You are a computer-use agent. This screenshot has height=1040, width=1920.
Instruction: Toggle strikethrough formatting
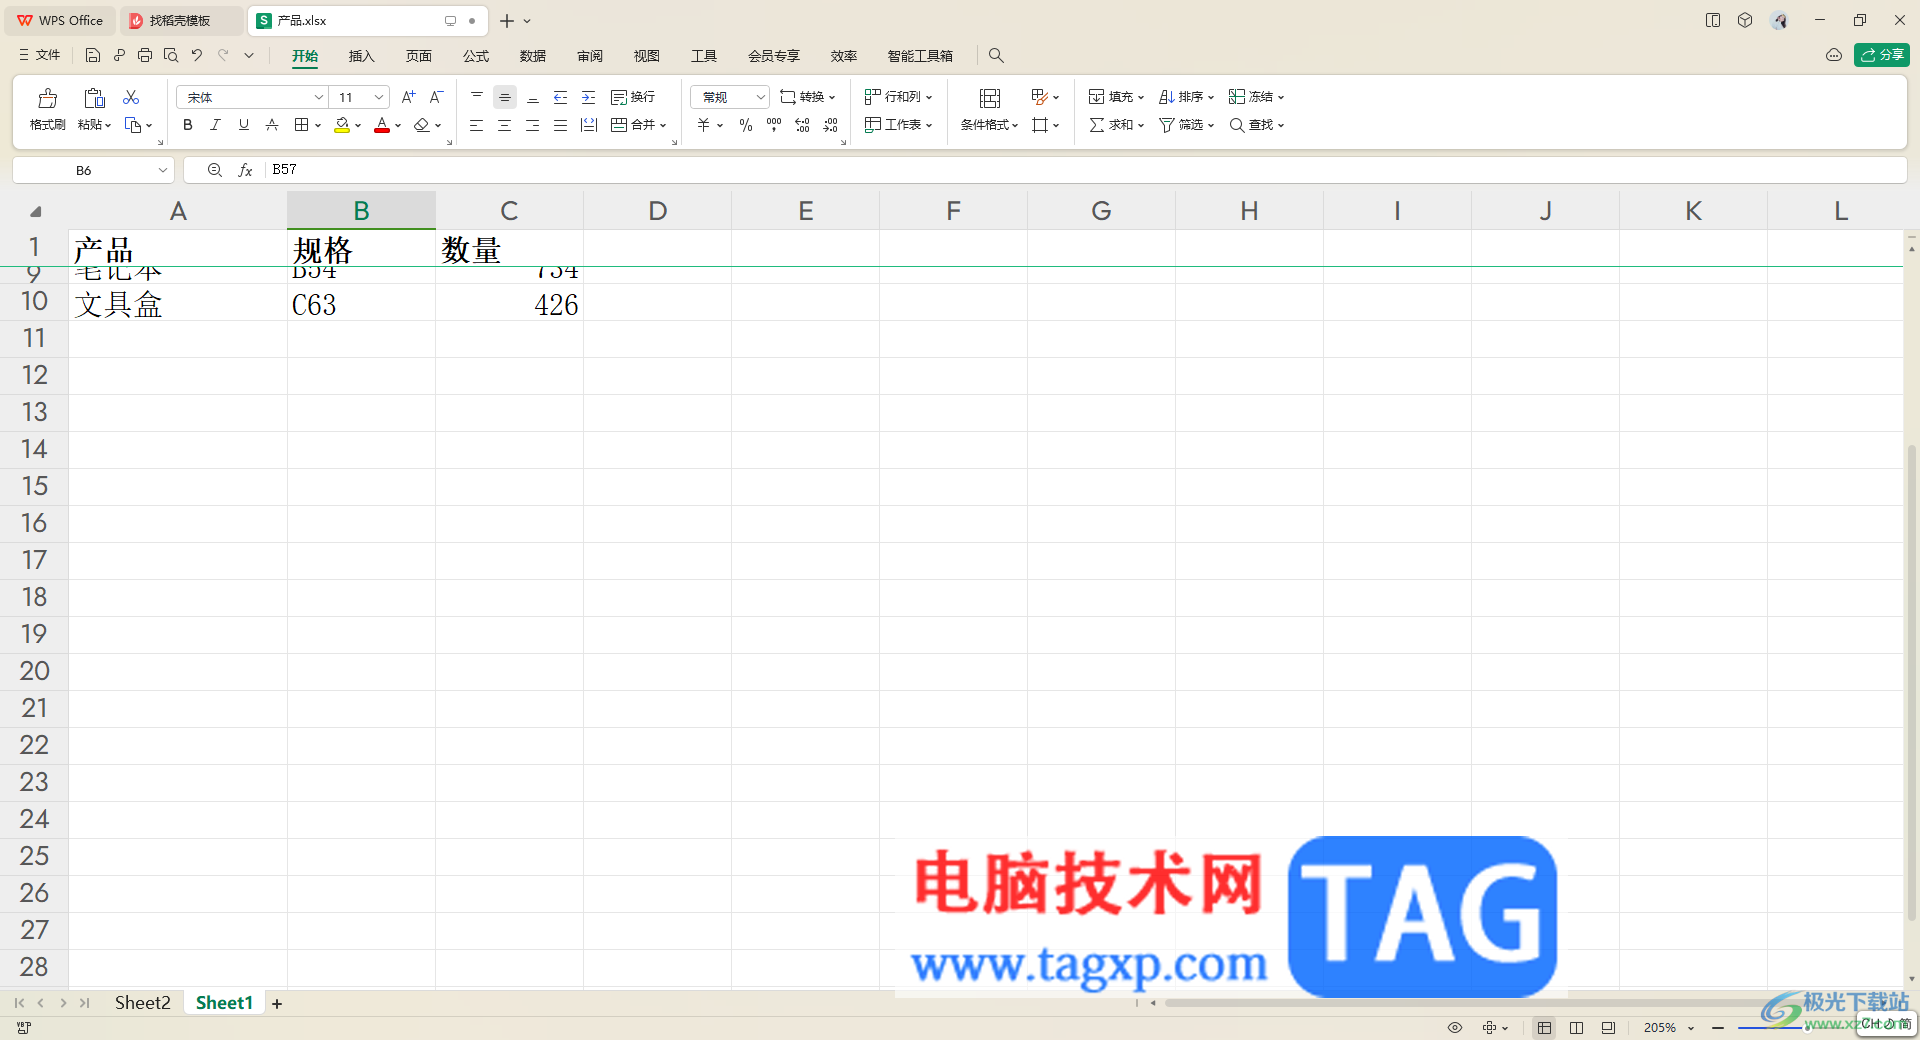271,125
